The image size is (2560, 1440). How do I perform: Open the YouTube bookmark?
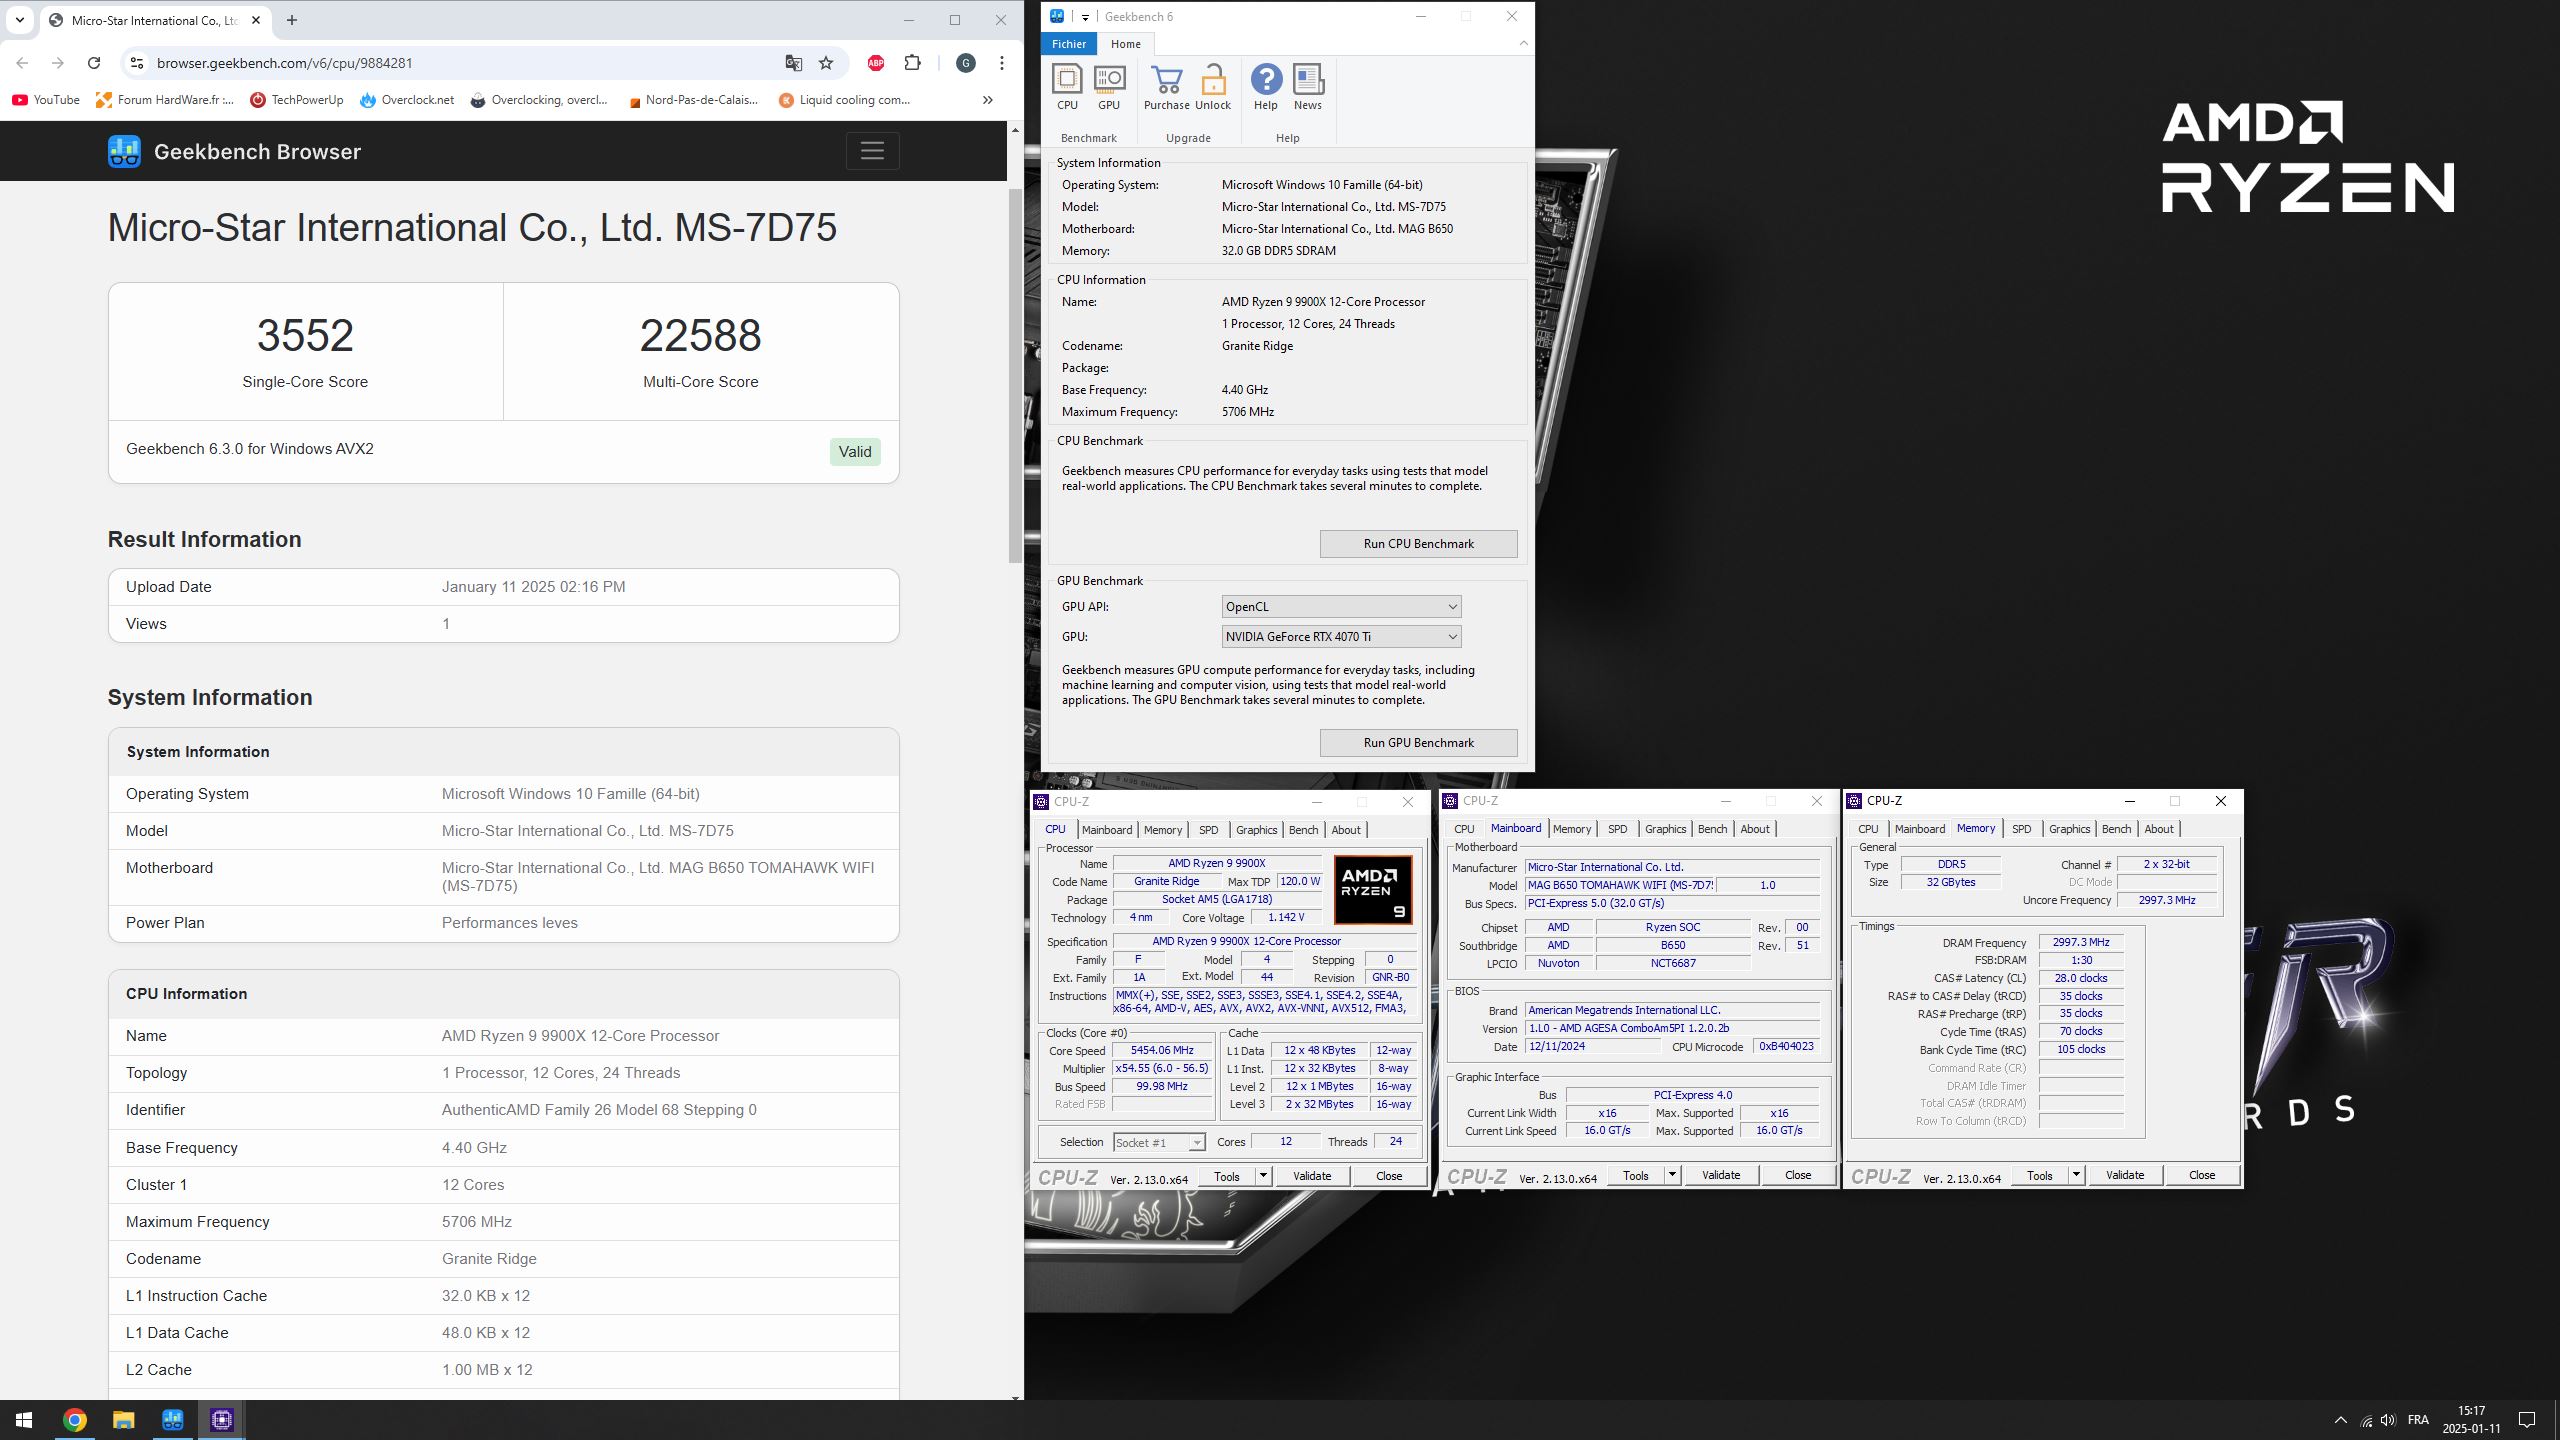click(x=46, y=100)
